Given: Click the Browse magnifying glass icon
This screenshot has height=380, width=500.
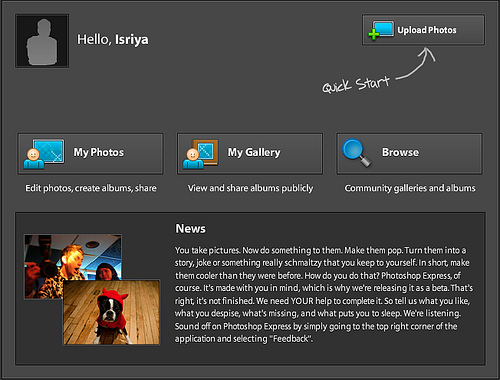Looking at the screenshot, I should (x=356, y=153).
